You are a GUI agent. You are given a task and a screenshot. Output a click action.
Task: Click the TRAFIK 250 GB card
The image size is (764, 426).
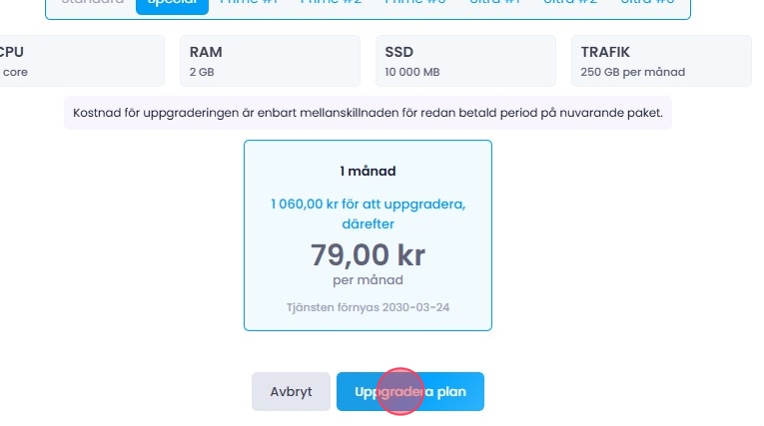660,61
